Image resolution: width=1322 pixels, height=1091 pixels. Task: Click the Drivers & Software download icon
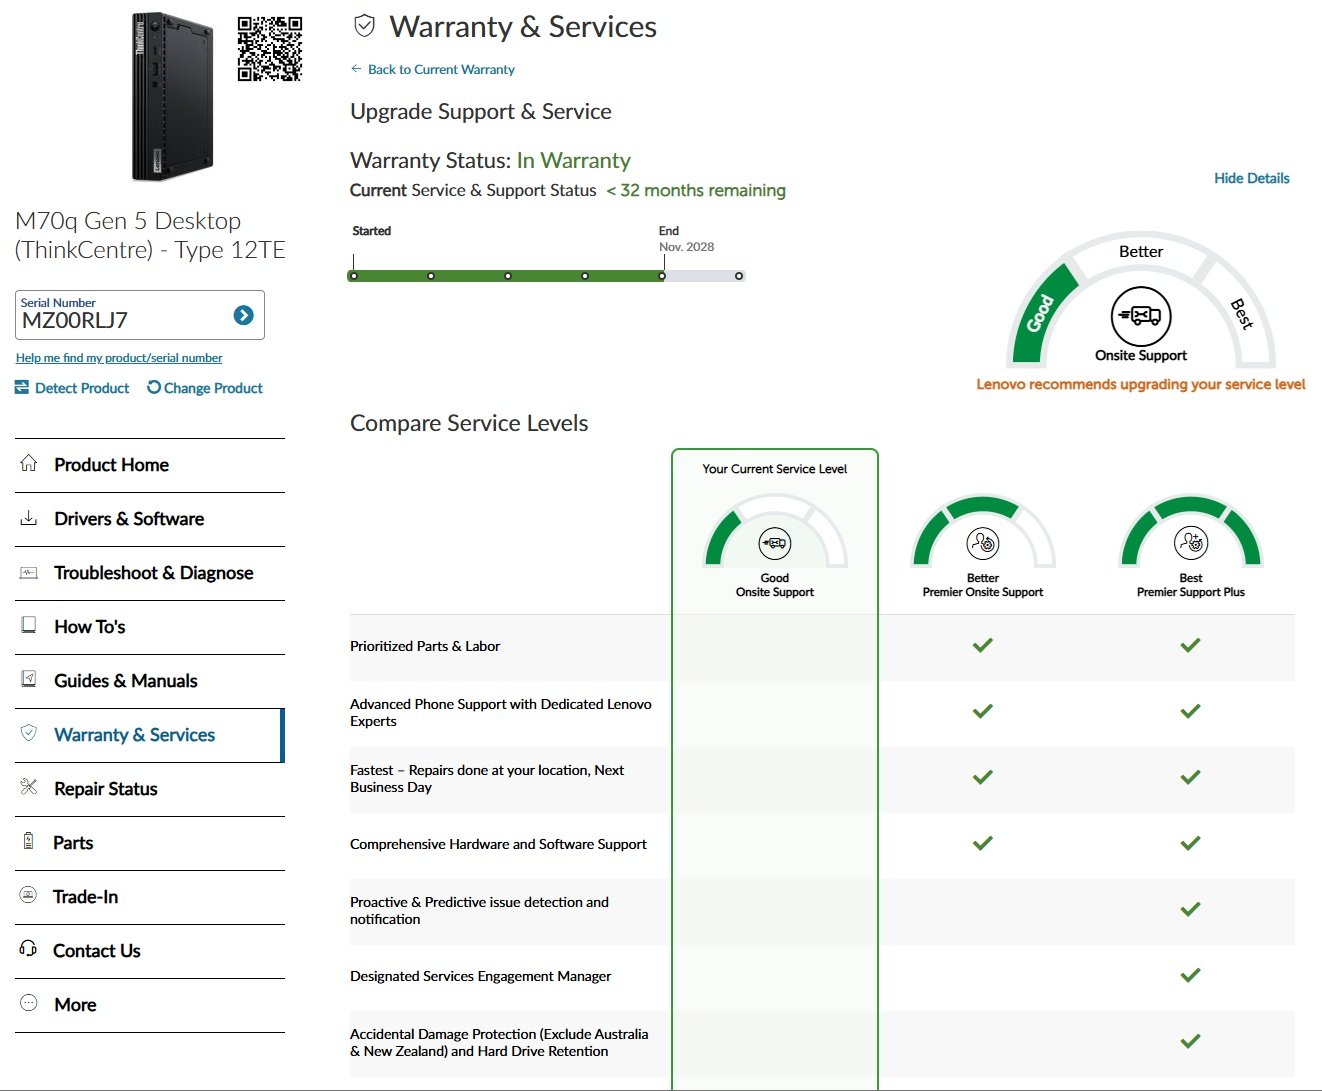[29, 518]
